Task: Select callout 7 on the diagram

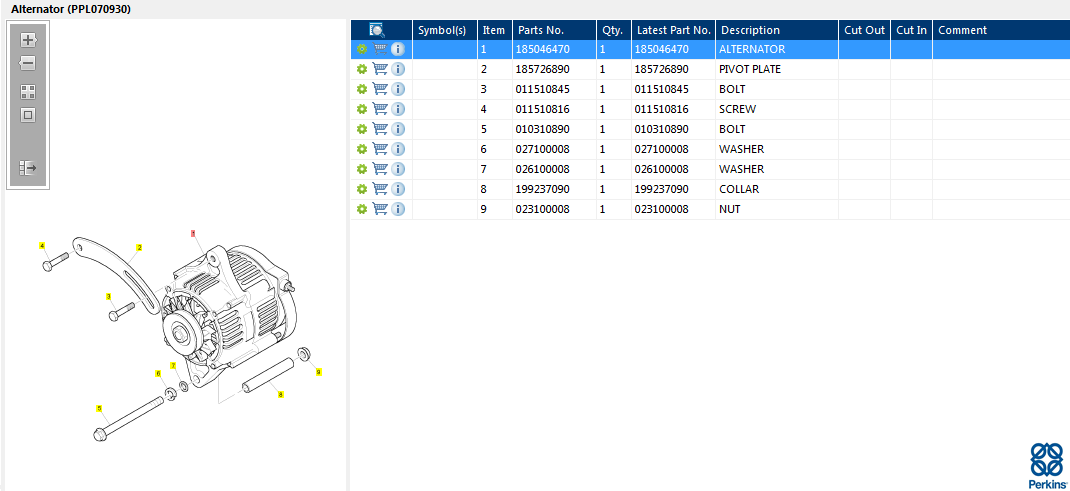Action: pyautogui.click(x=173, y=366)
